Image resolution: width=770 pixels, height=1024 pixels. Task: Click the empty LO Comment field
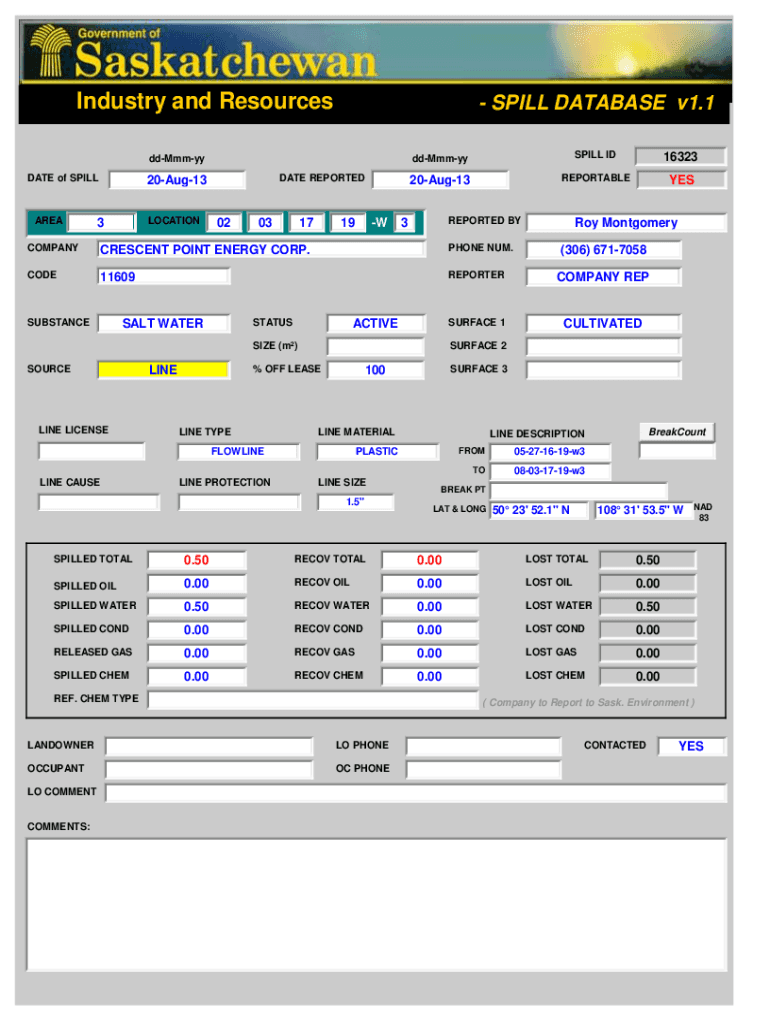pos(415,793)
